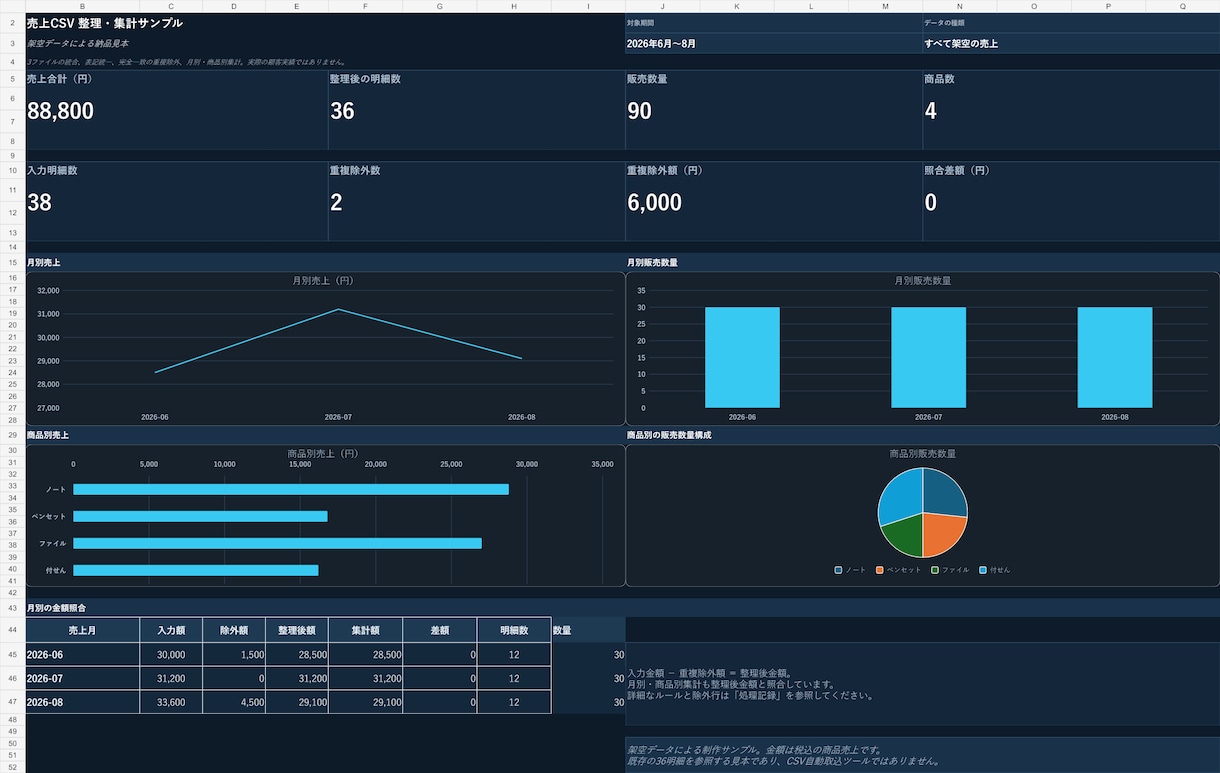The height and width of the screenshot is (773, 1220).
Task: Select the ペンセット bar in 商品別売上 chart
Action: point(200,516)
